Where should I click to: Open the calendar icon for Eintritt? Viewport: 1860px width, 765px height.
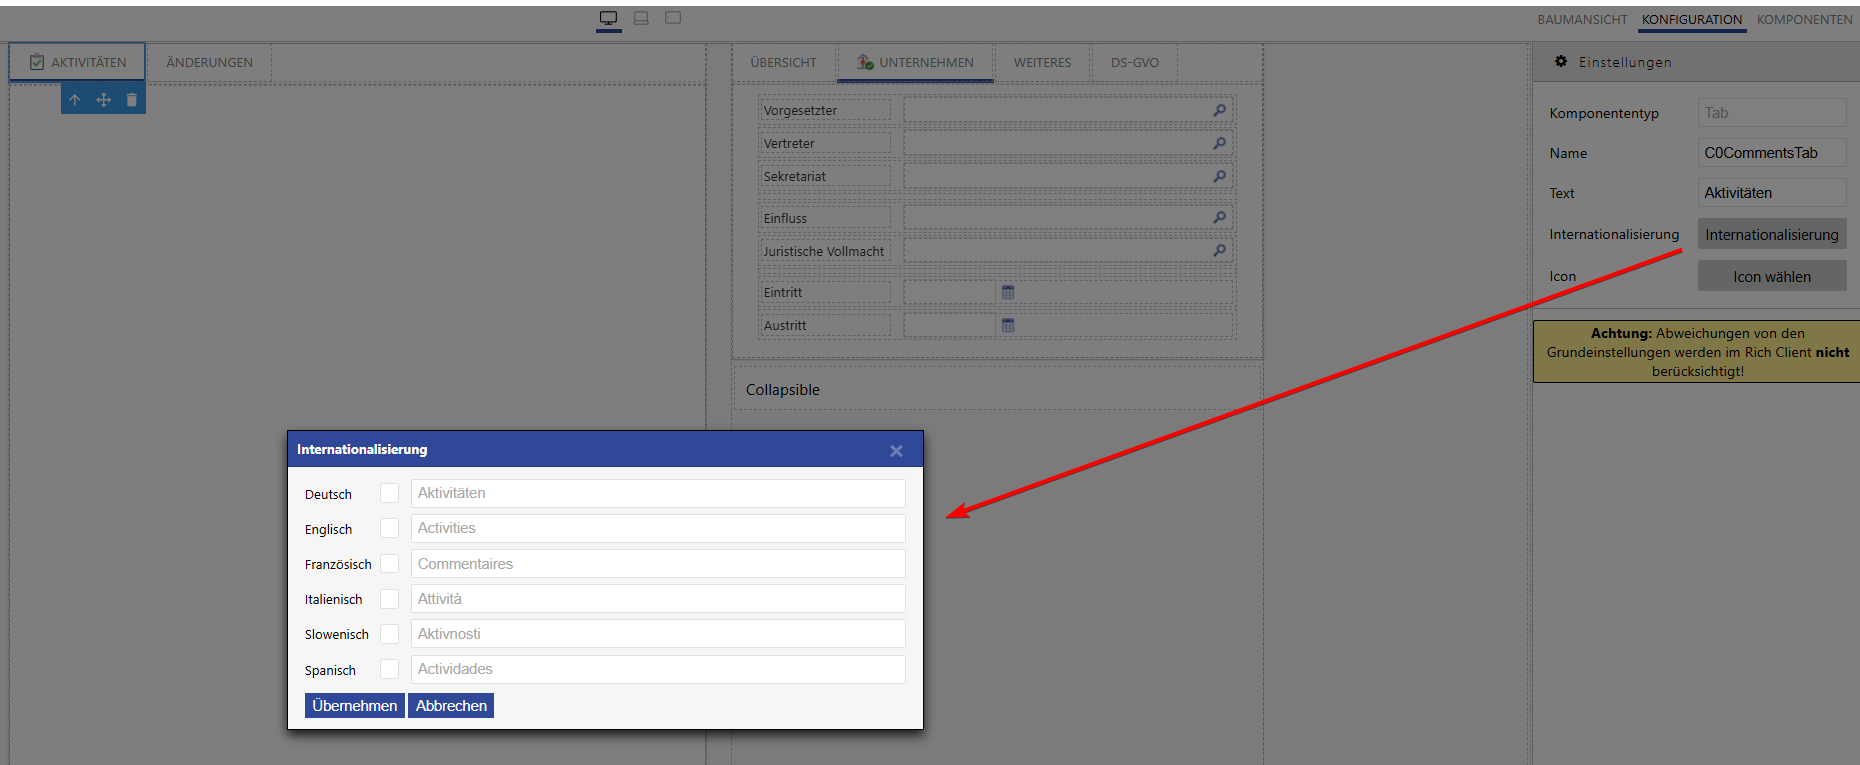pyautogui.click(x=1008, y=292)
